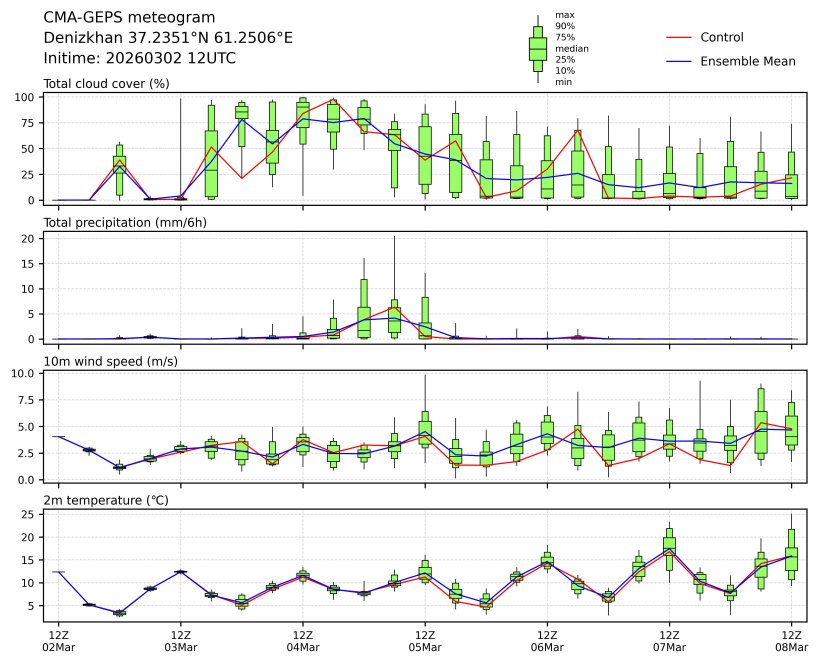Click the 100 tick on cloud cover axis
The image size is (819, 664).
coord(25,97)
